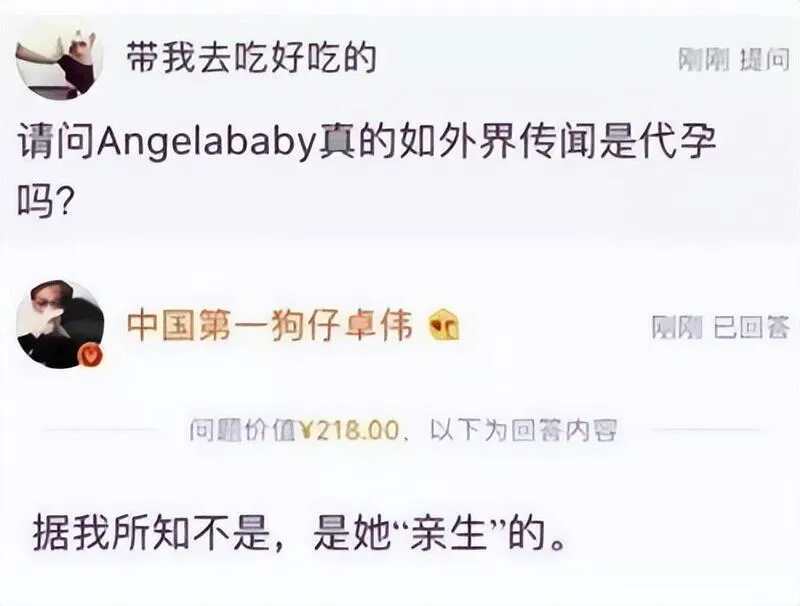Click the ¥218.00 price value

pyautogui.click(x=350, y=431)
